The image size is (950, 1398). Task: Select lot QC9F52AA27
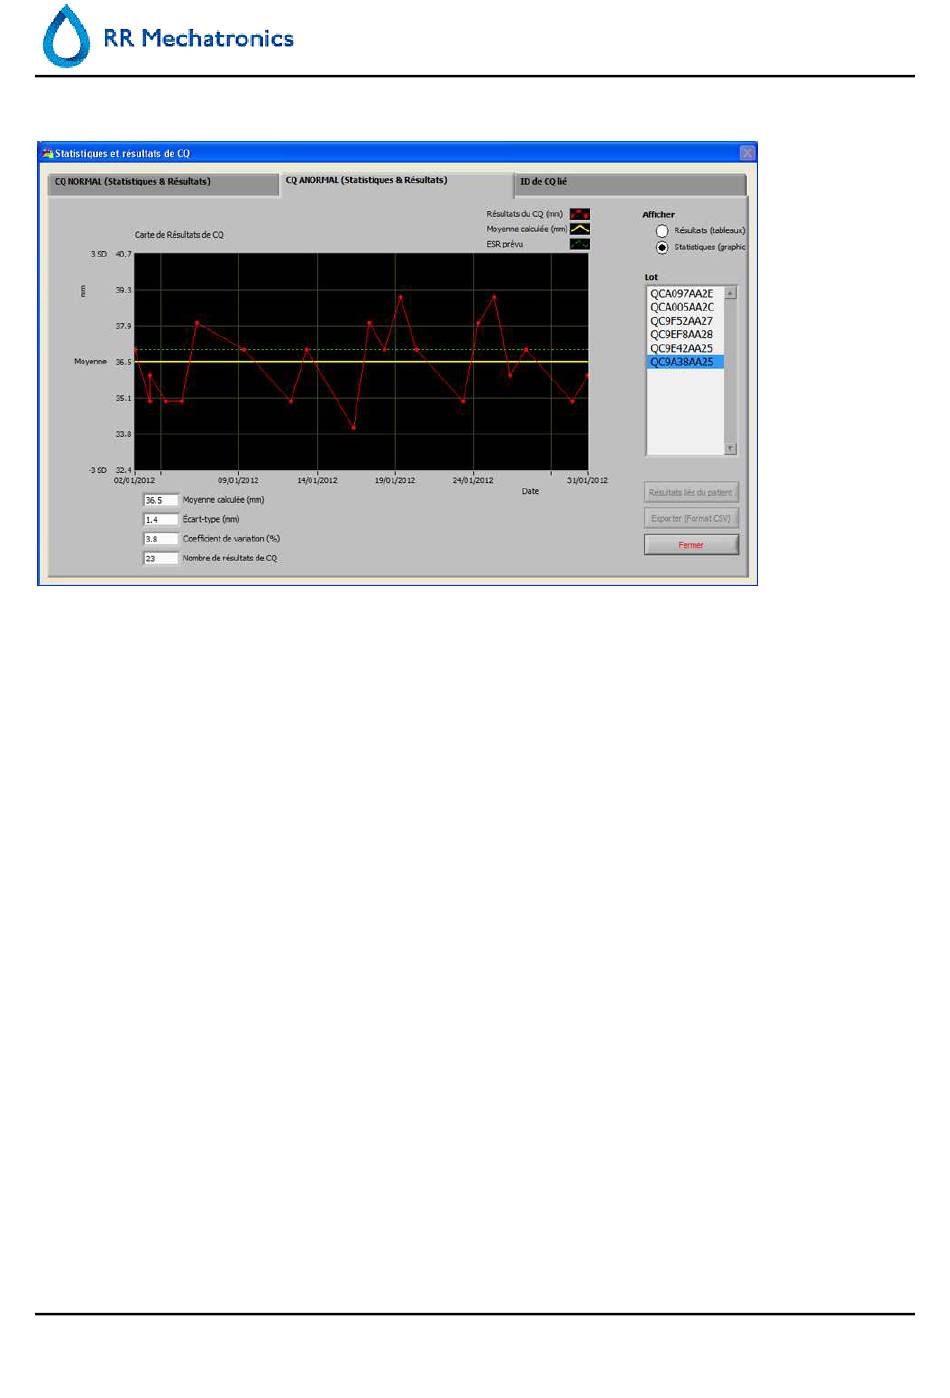pyautogui.click(x=685, y=321)
